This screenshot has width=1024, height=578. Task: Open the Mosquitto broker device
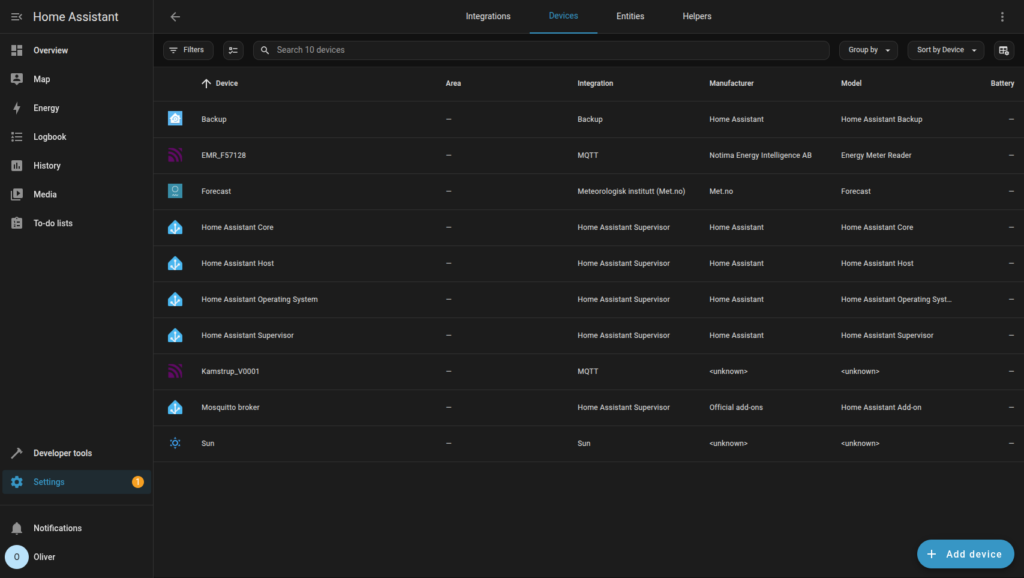[x=230, y=408]
